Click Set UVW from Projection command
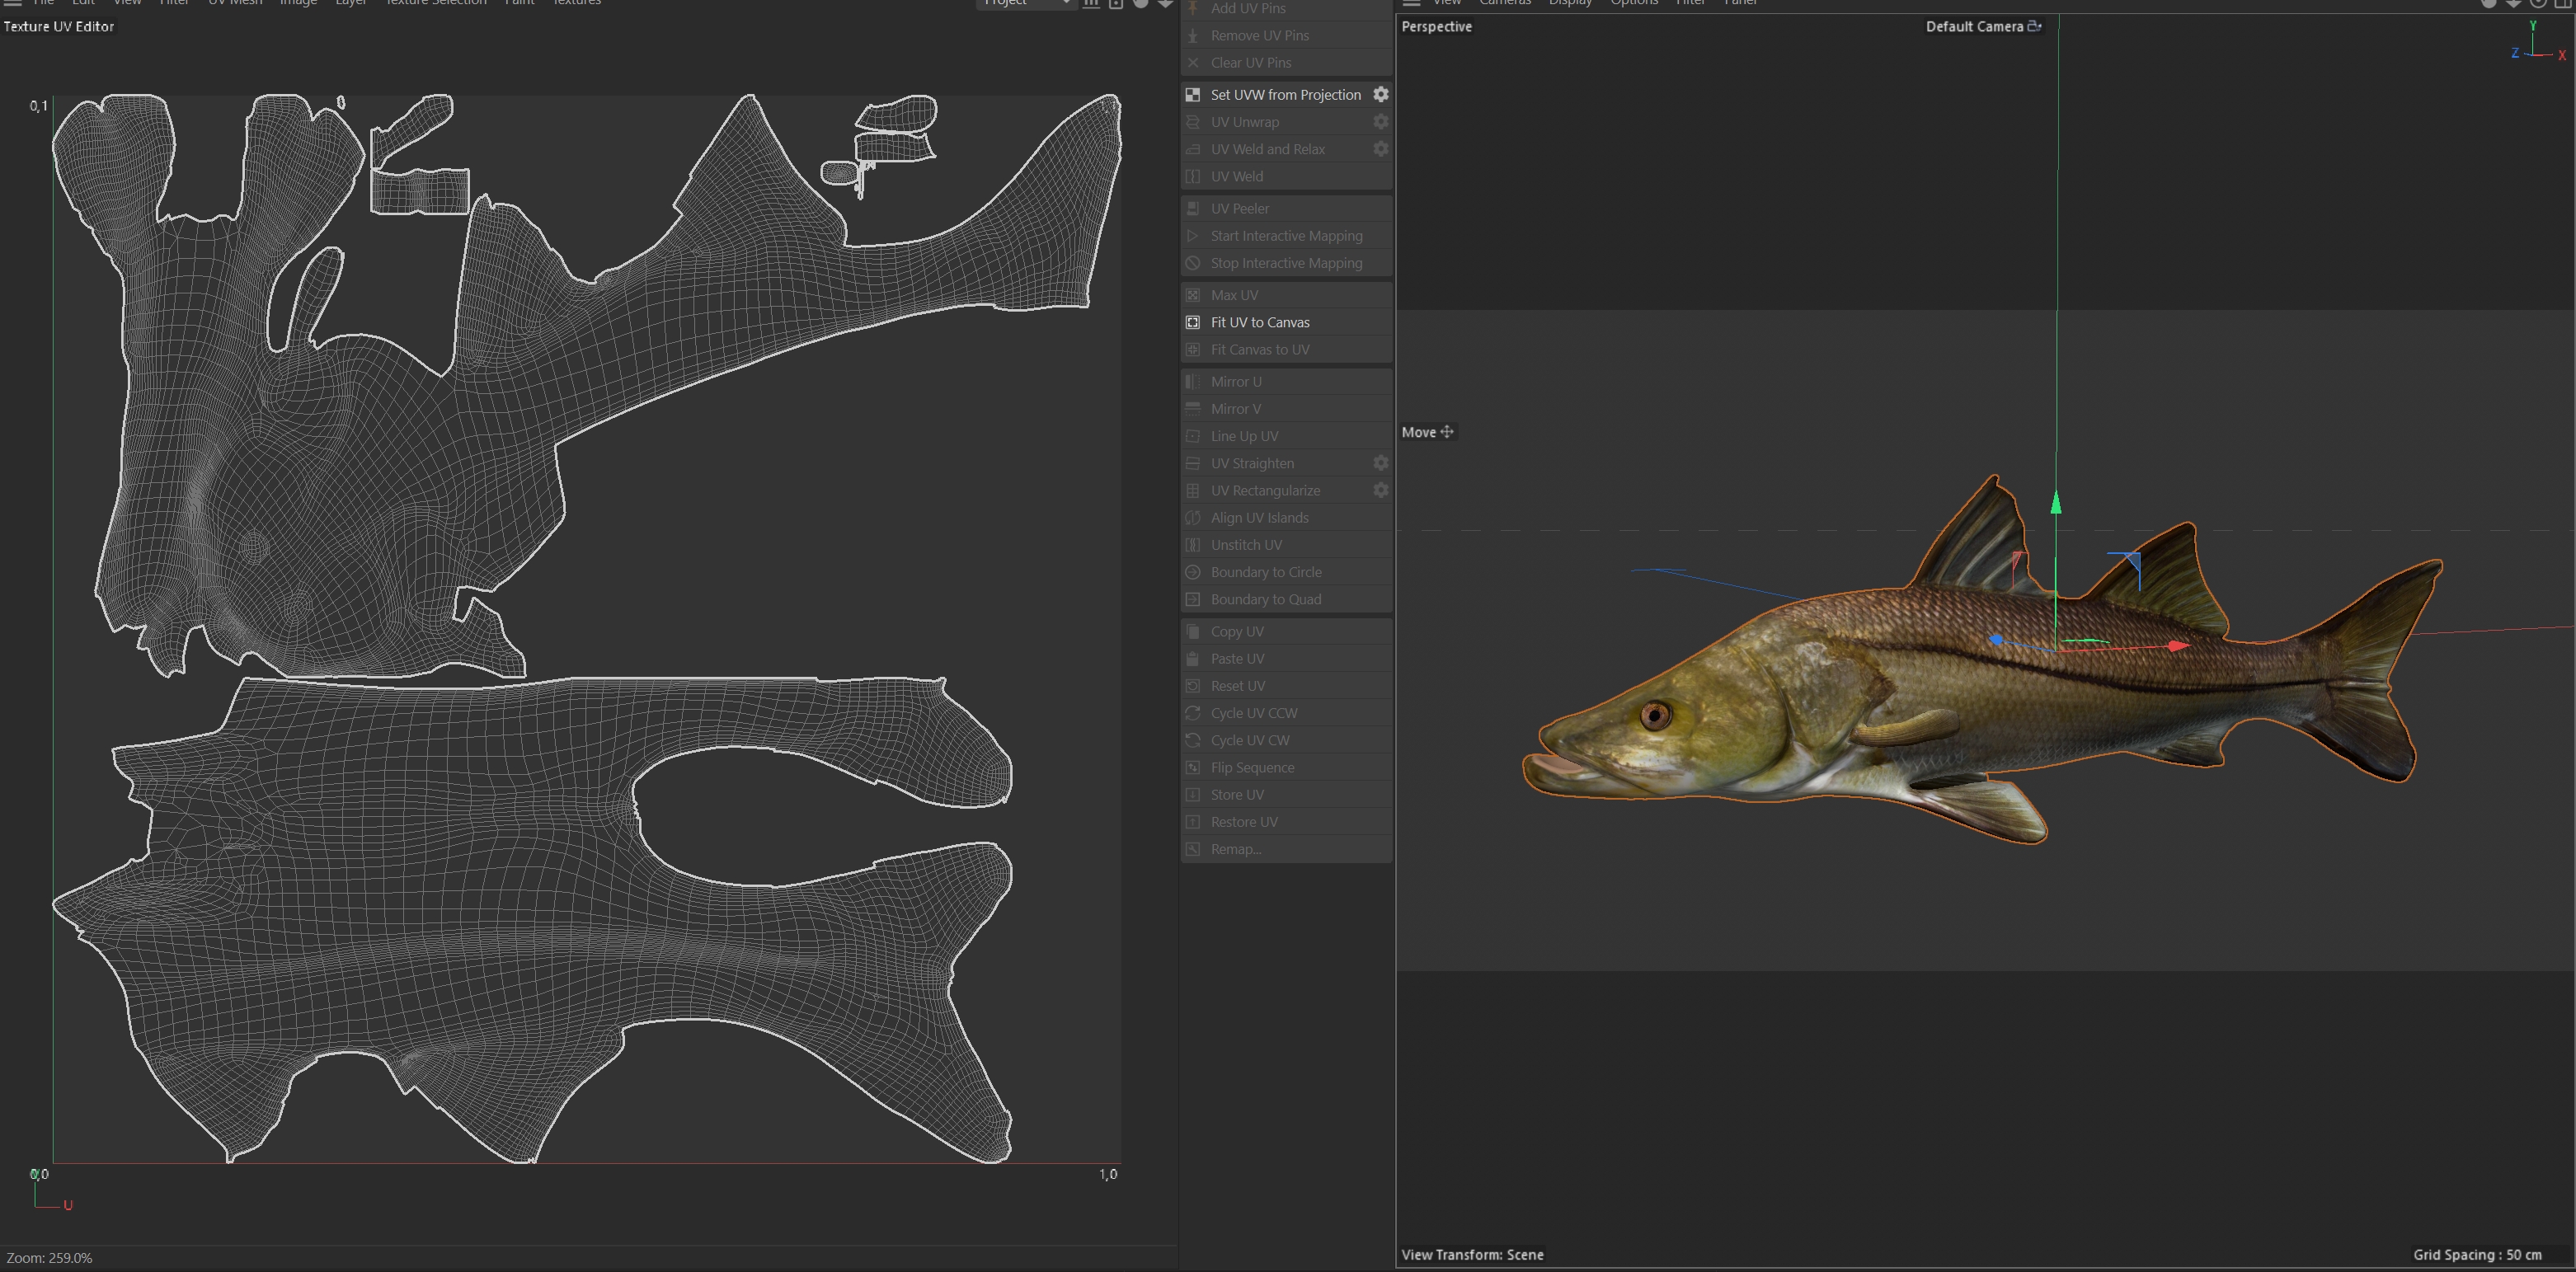The height and width of the screenshot is (1272, 2576). 1285,95
